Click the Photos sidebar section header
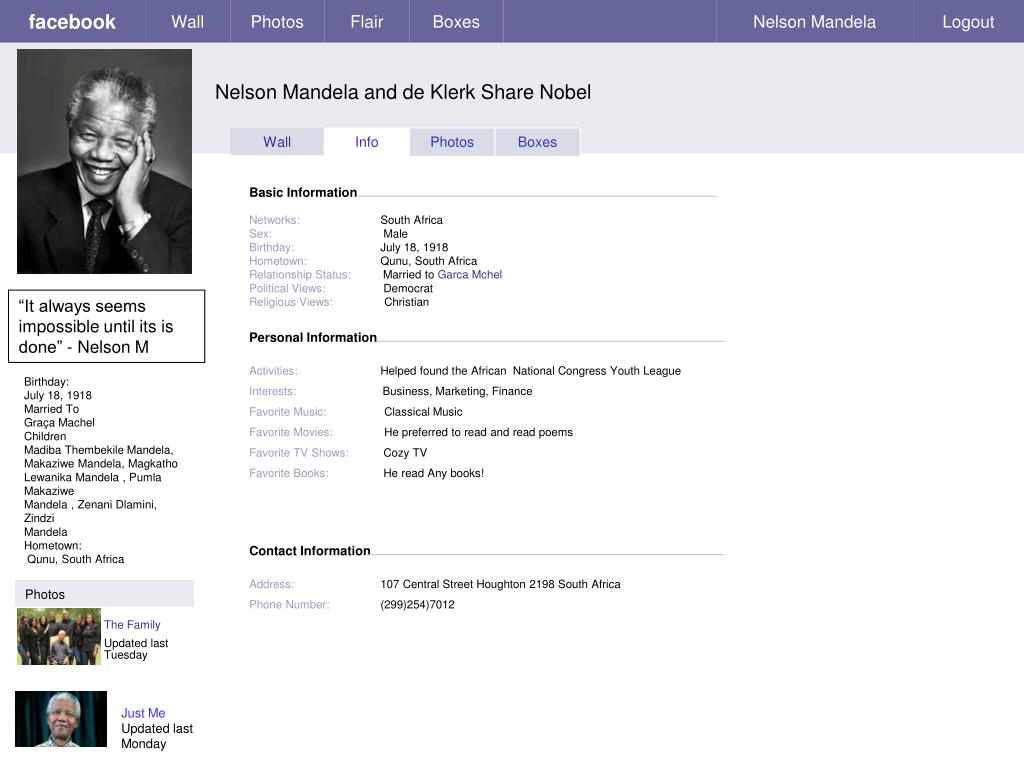Viewport: 1024px width, 768px height. click(104, 594)
